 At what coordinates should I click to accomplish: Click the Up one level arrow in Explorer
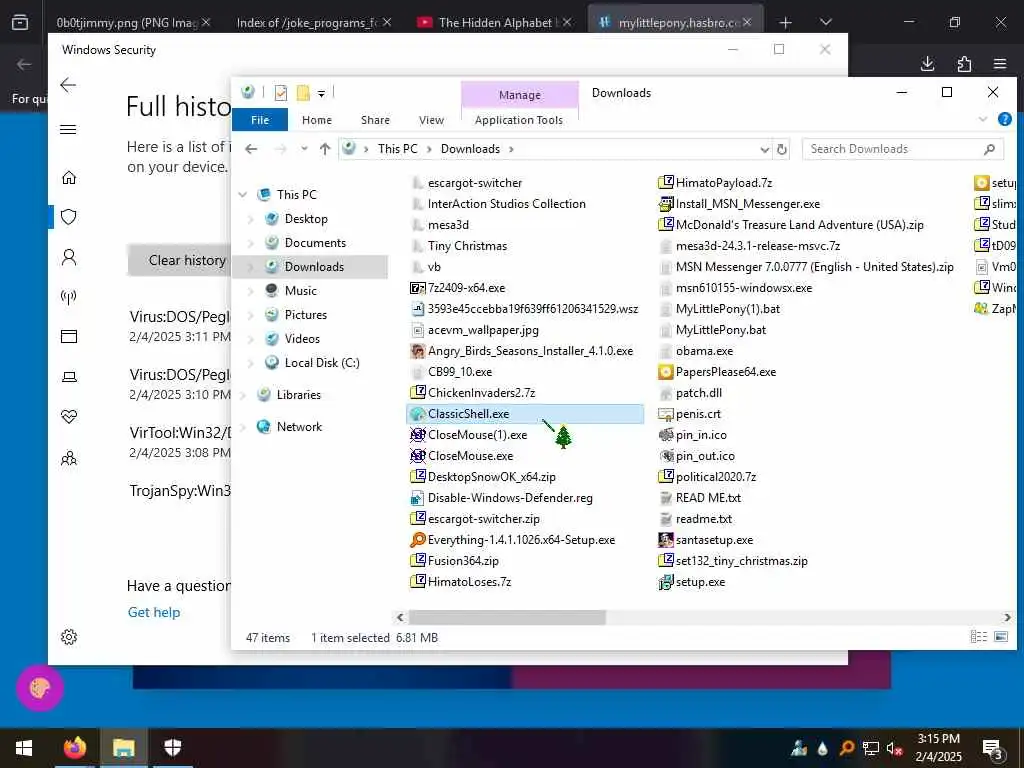pos(325,149)
